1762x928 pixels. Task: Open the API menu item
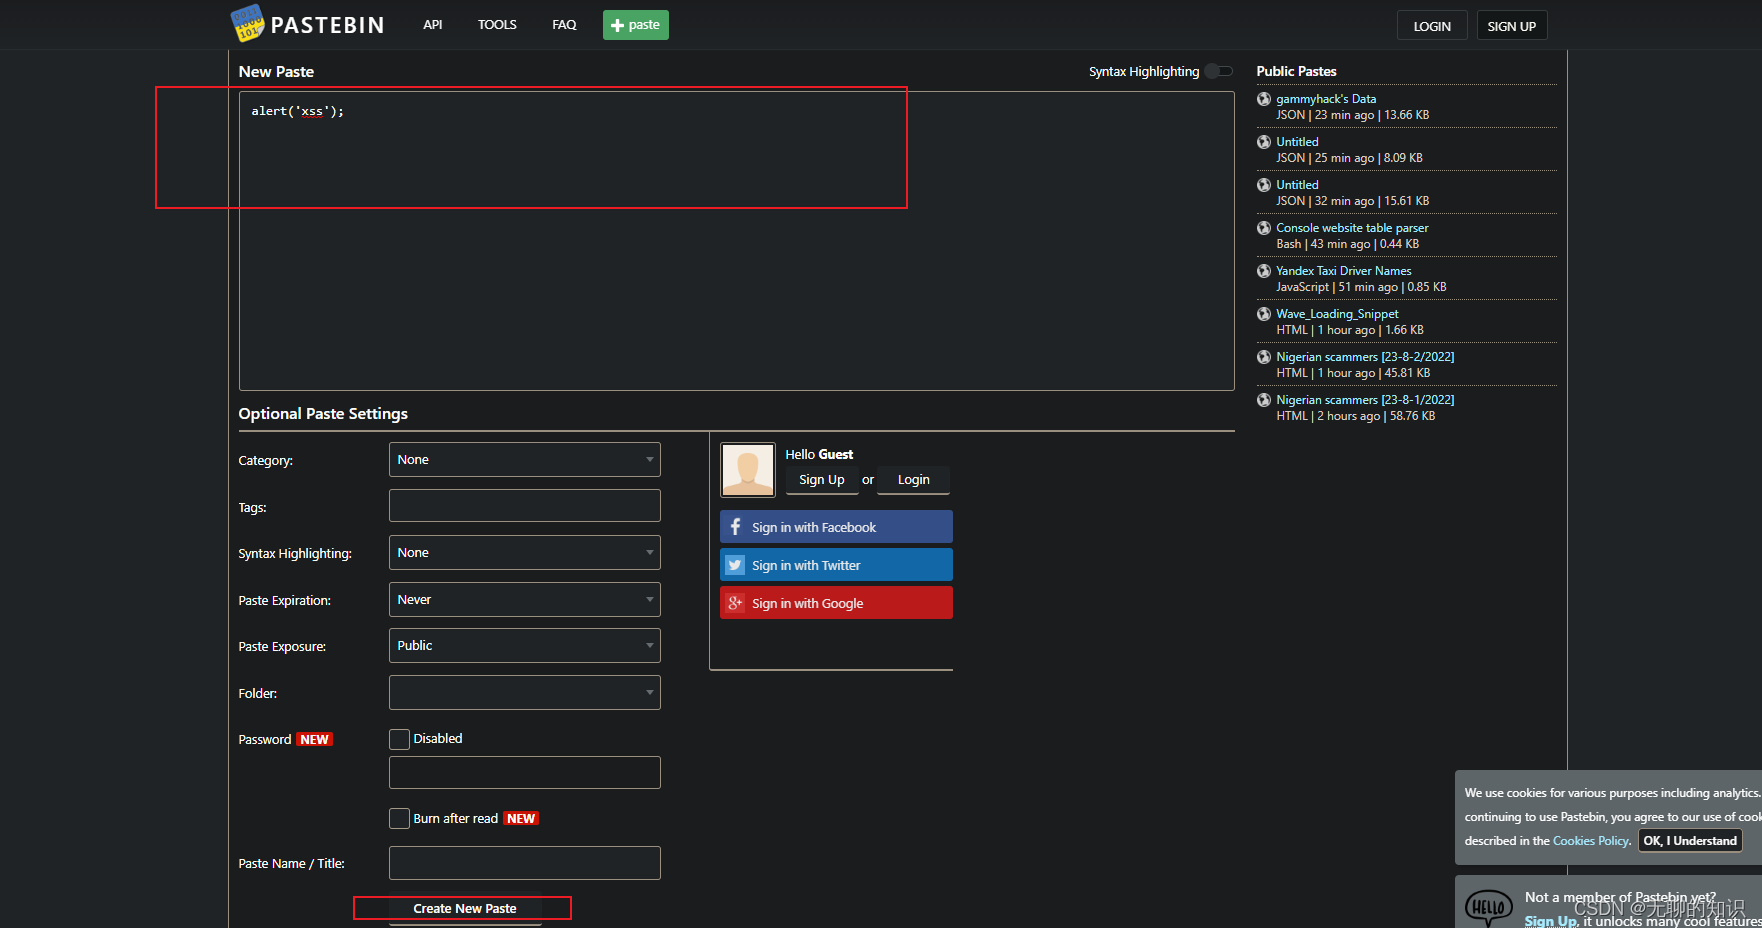tap(432, 25)
